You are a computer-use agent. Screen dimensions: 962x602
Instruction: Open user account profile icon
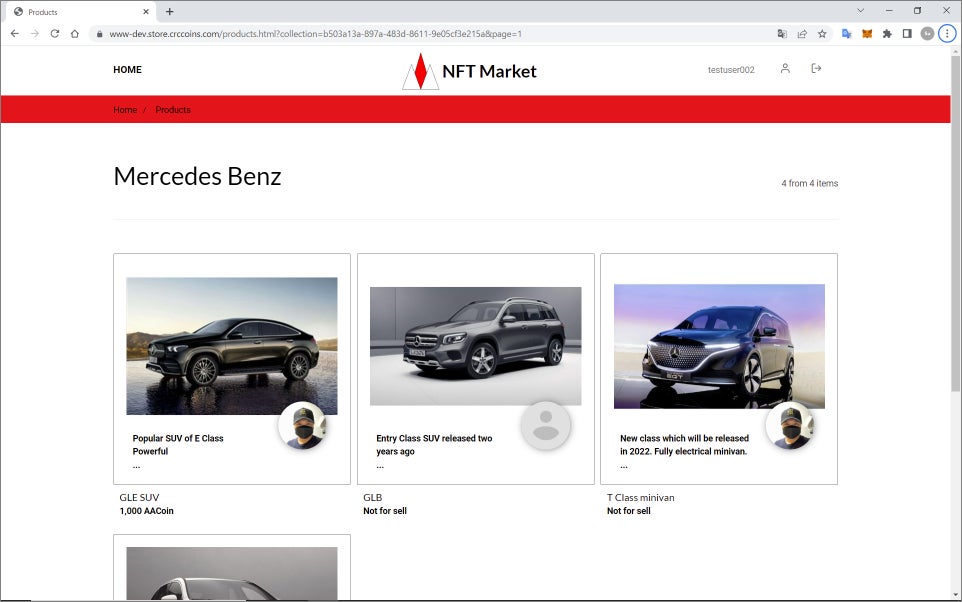785,69
